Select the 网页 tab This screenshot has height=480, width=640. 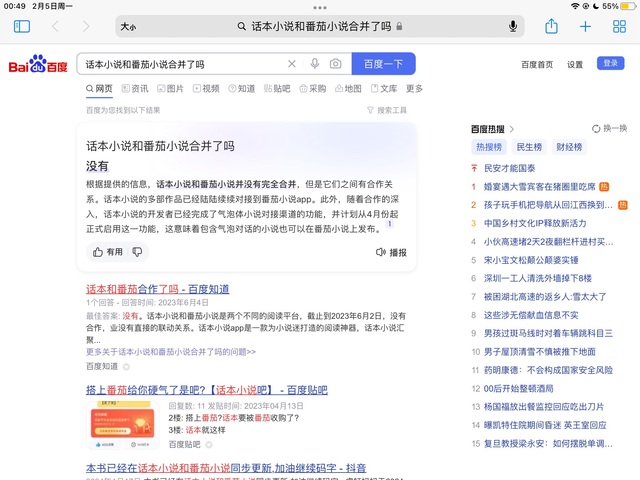tap(99, 89)
